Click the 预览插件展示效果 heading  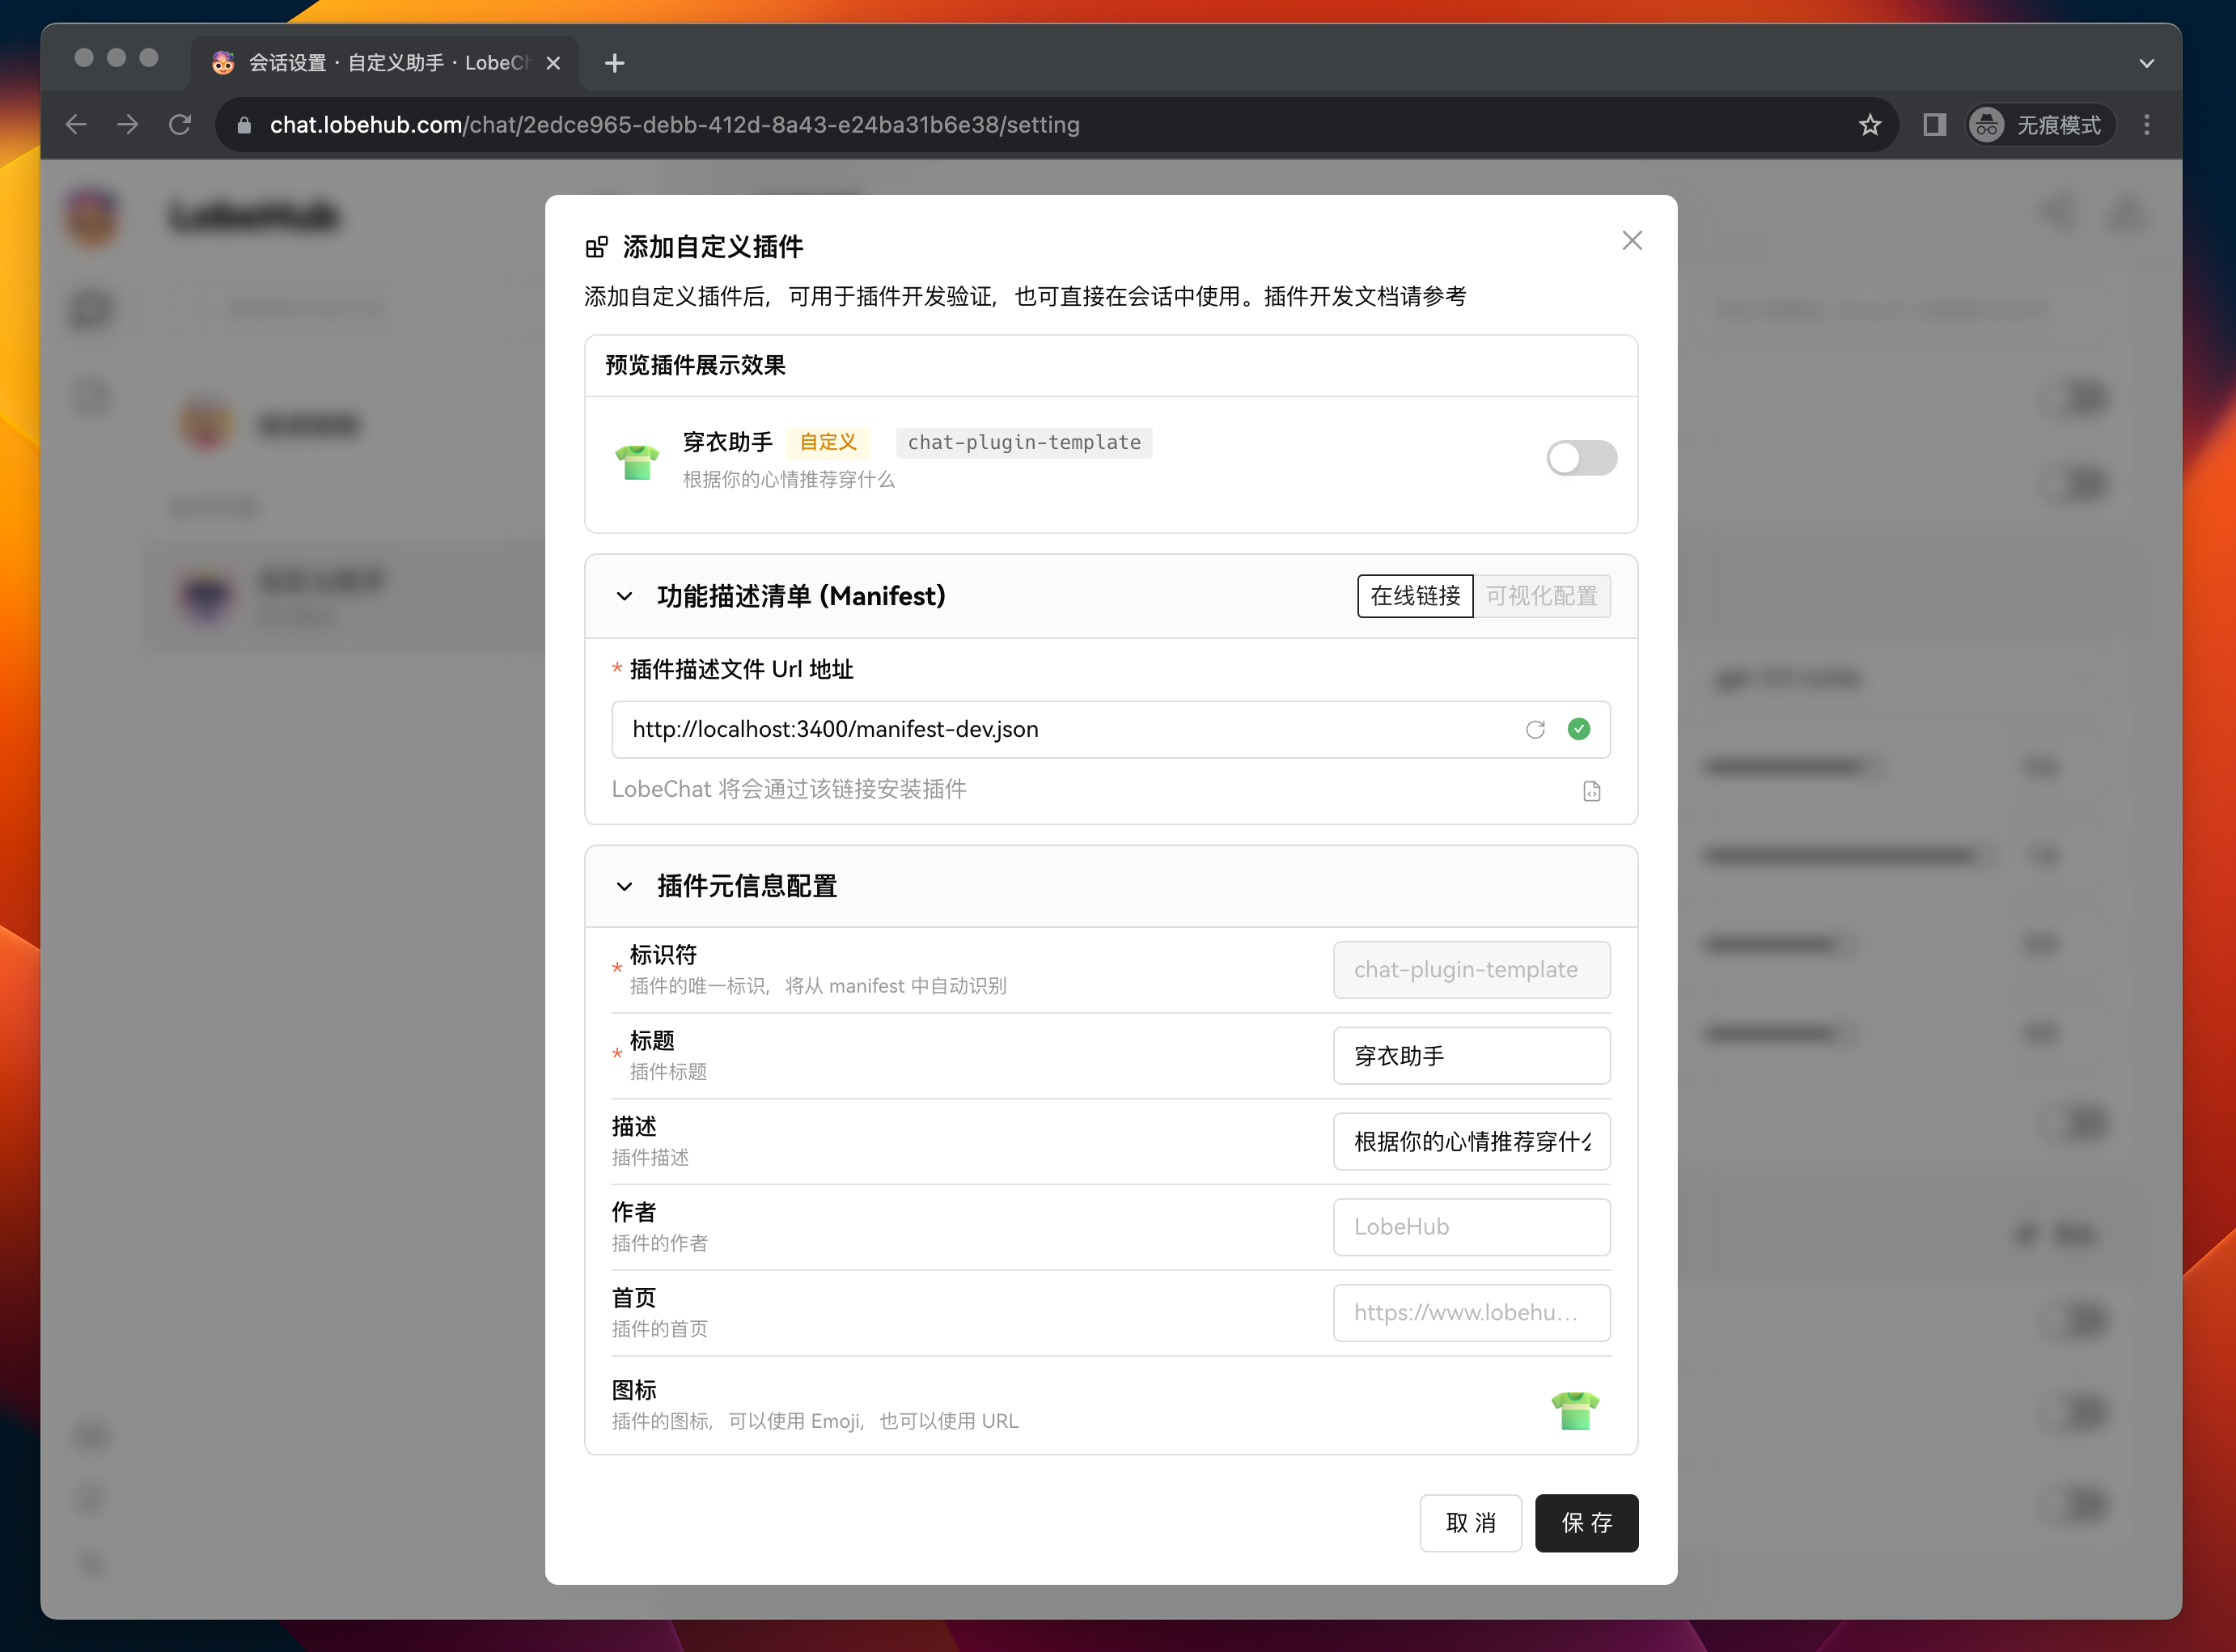[x=695, y=365]
